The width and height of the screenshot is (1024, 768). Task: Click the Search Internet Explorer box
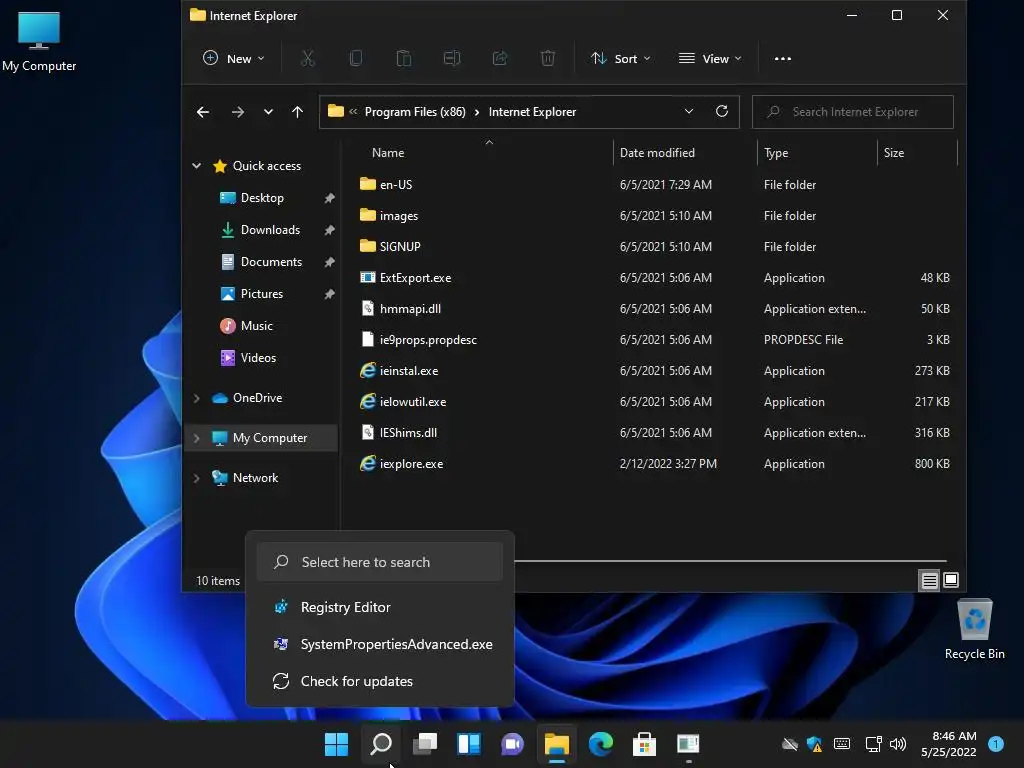coord(853,112)
